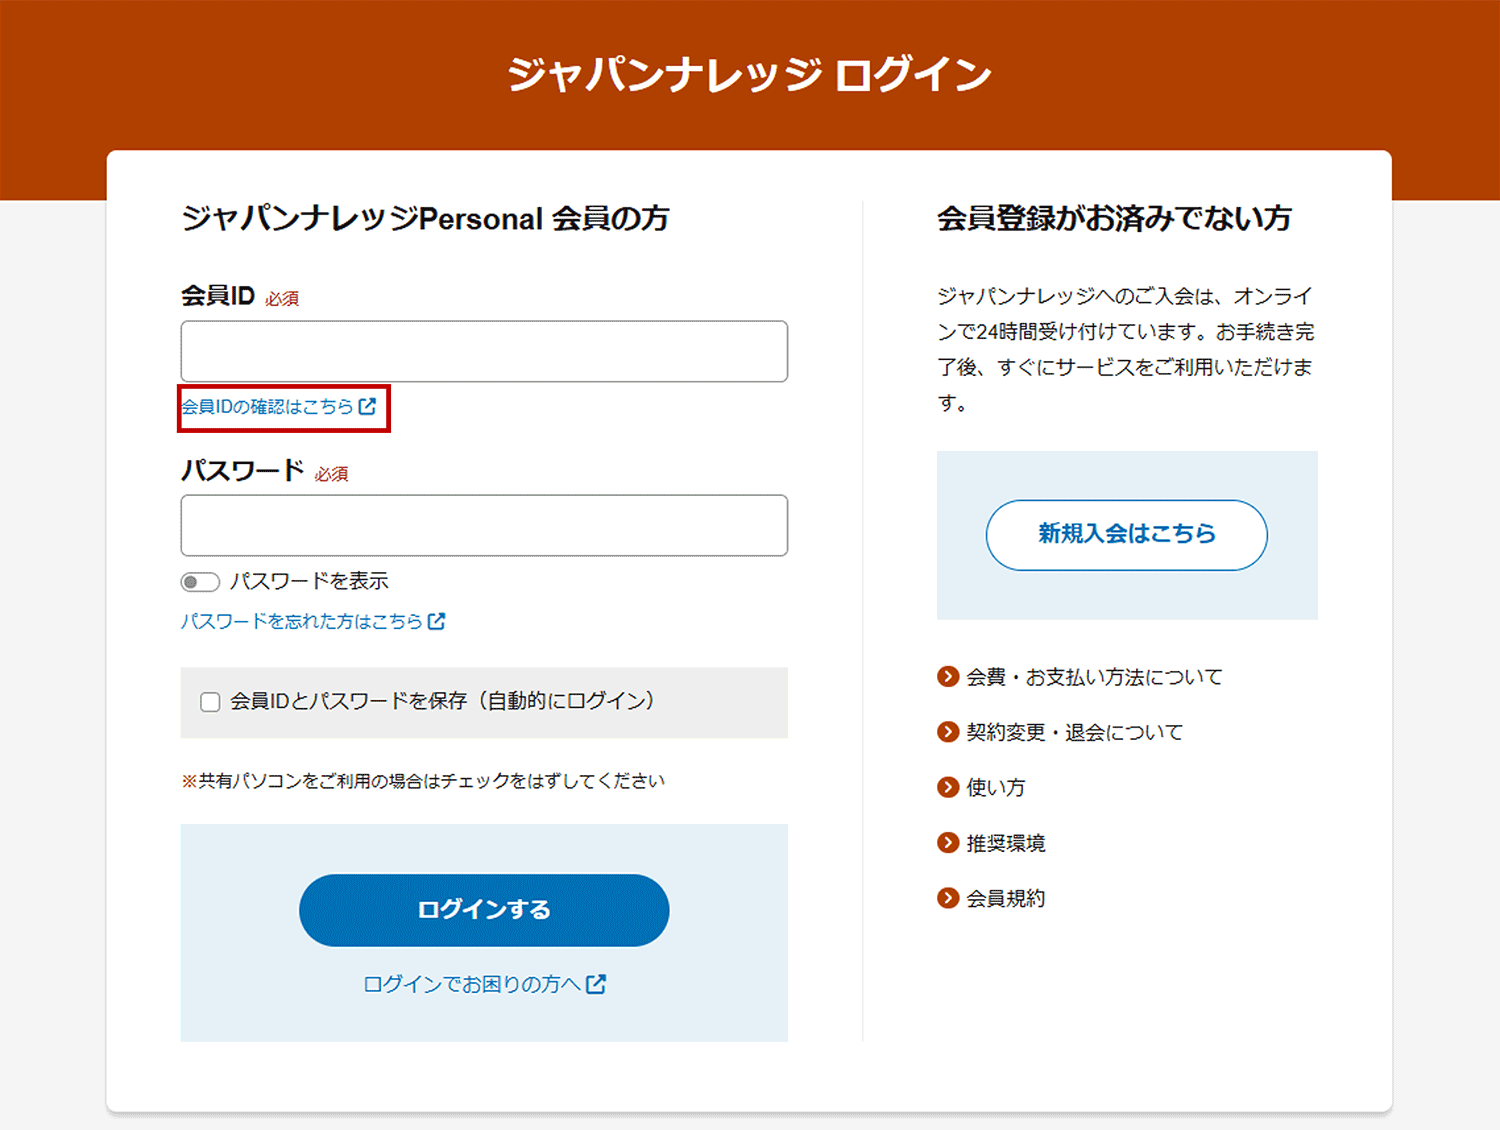
Task: Open the 使い方 link
Action: tap(995, 788)
